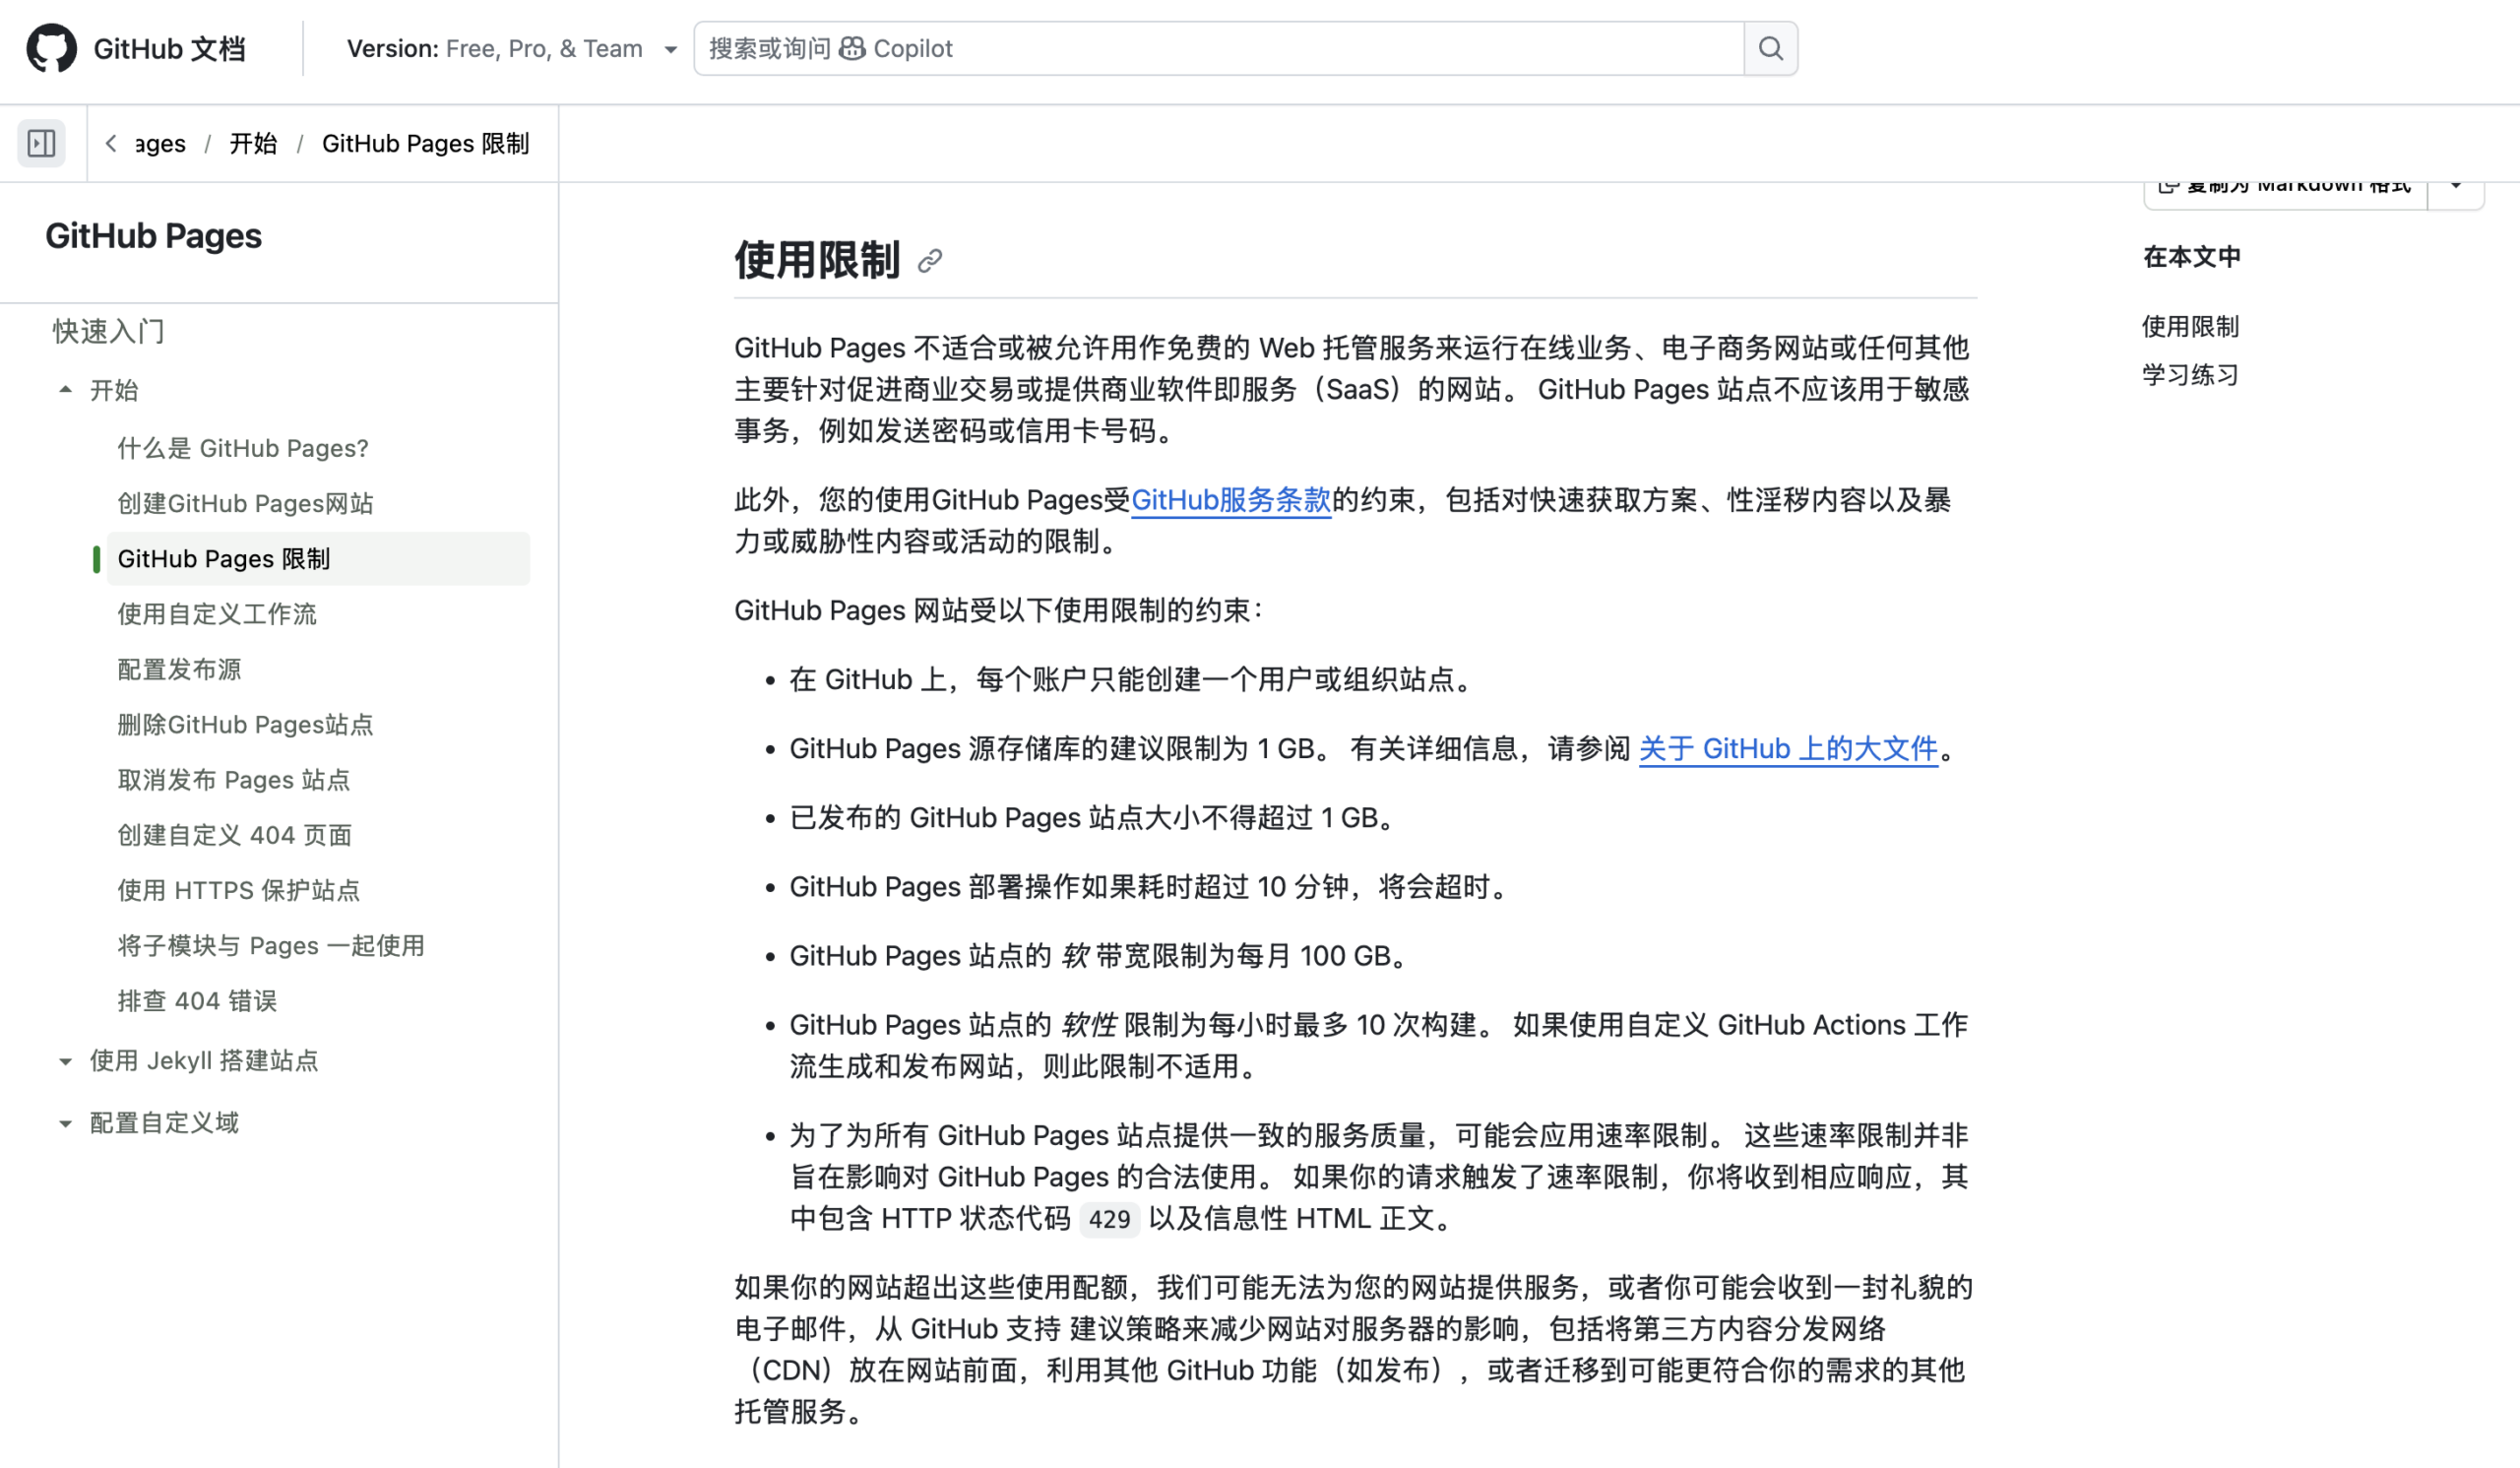This screenshot has width=2520, height=1468.
Task: Open 删除GitHub Pages站点 article
Action: (x=245, y=724)
